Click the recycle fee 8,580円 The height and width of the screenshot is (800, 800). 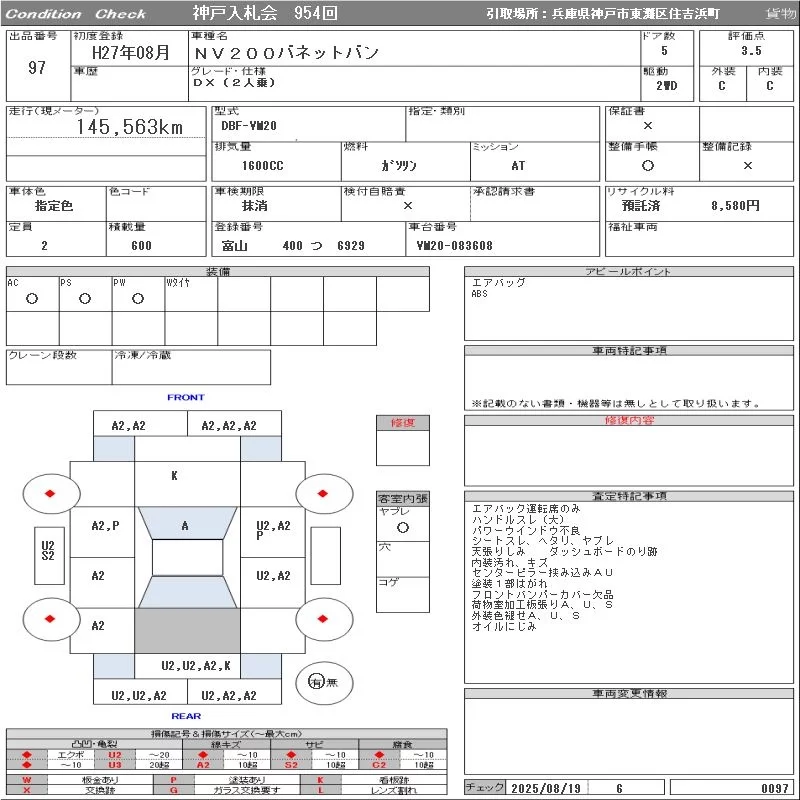tap(736, 206)
